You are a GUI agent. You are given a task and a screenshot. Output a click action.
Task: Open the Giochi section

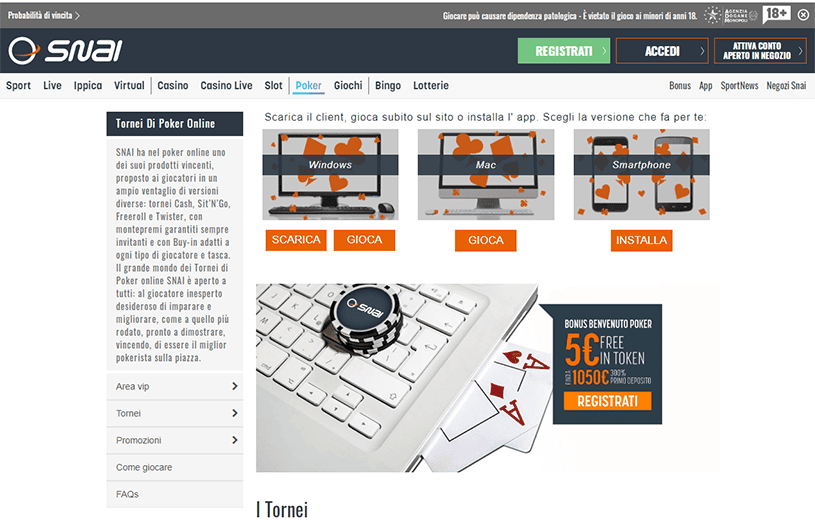click(348, 85)
